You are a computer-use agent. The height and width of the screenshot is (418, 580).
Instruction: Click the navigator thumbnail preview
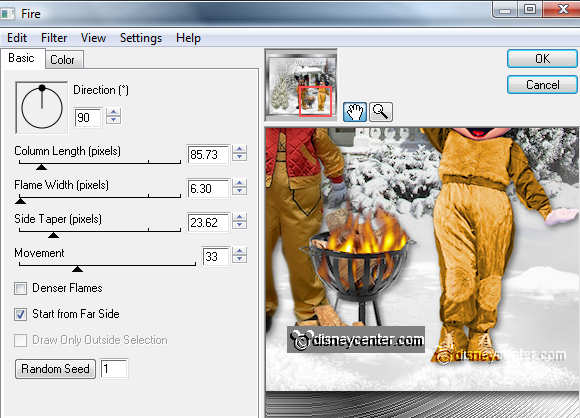[301, 85]
